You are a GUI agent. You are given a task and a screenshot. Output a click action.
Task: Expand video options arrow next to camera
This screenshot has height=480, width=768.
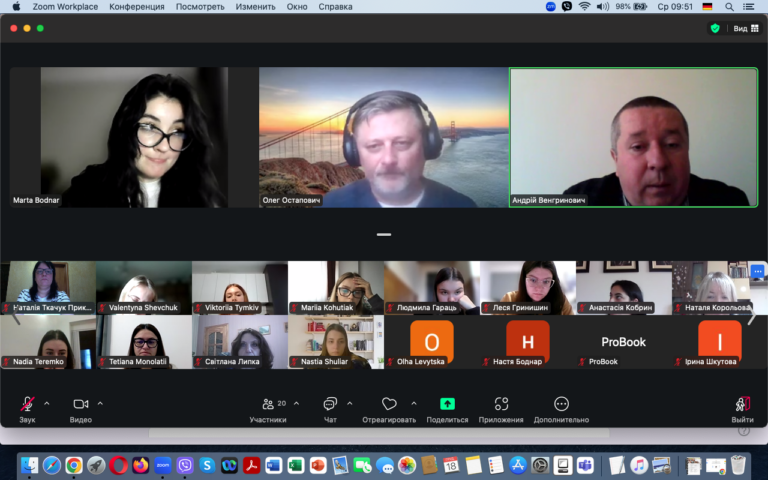point(100,404)
